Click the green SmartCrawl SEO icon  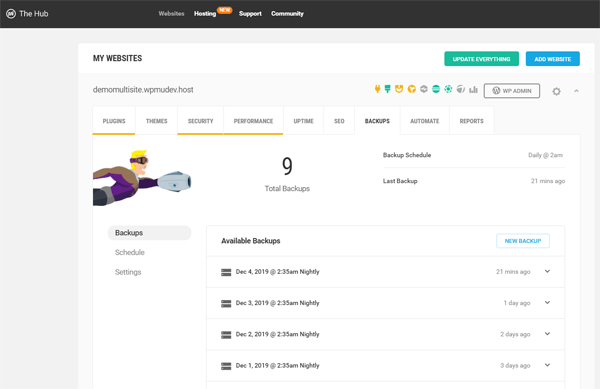click(x=436, y=89)
